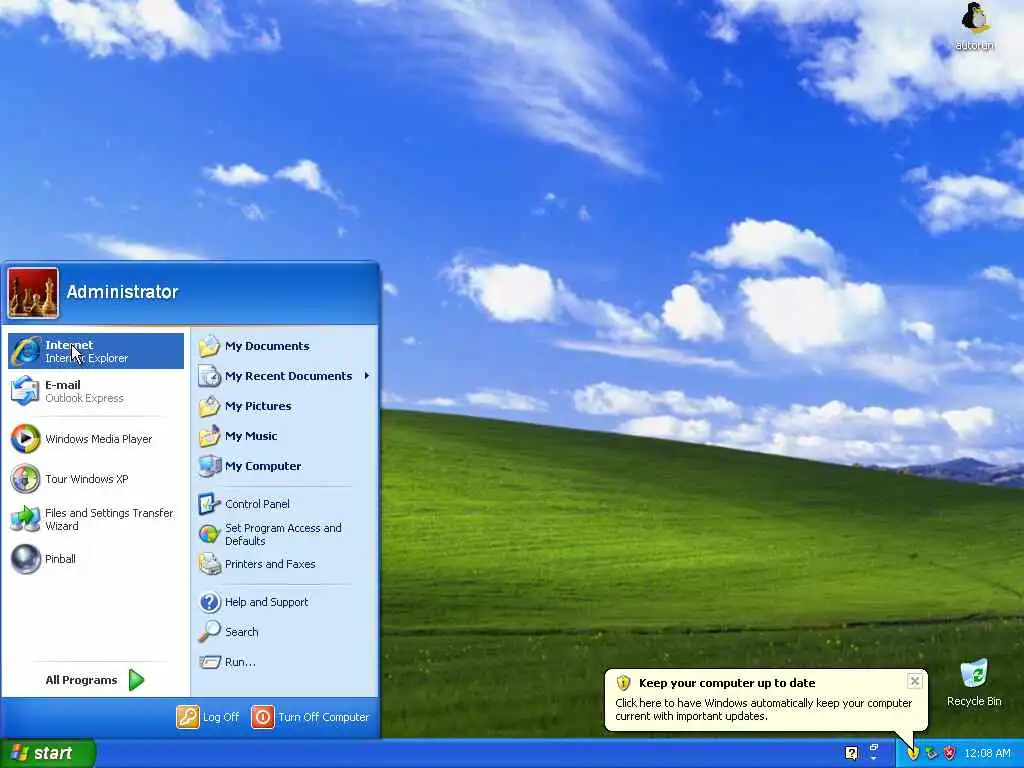Click the Start button
The width and height of the screenshot is (1024, 768).
[x=48, y=753]
